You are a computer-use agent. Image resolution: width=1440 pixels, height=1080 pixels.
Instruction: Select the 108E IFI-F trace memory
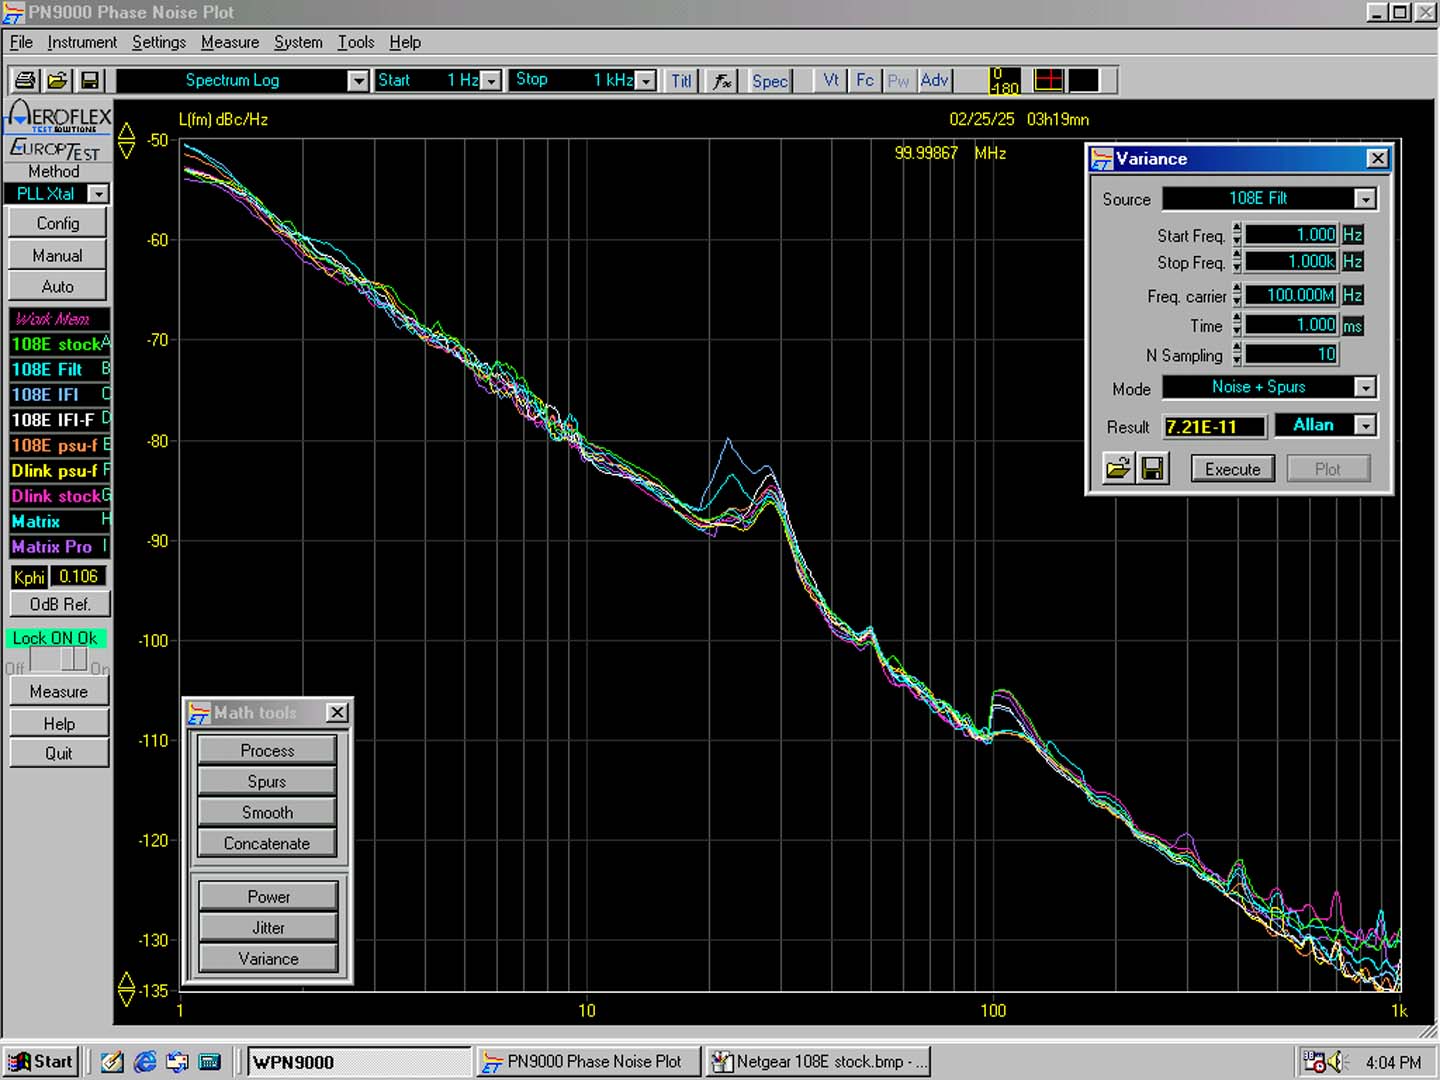(59, 420)
